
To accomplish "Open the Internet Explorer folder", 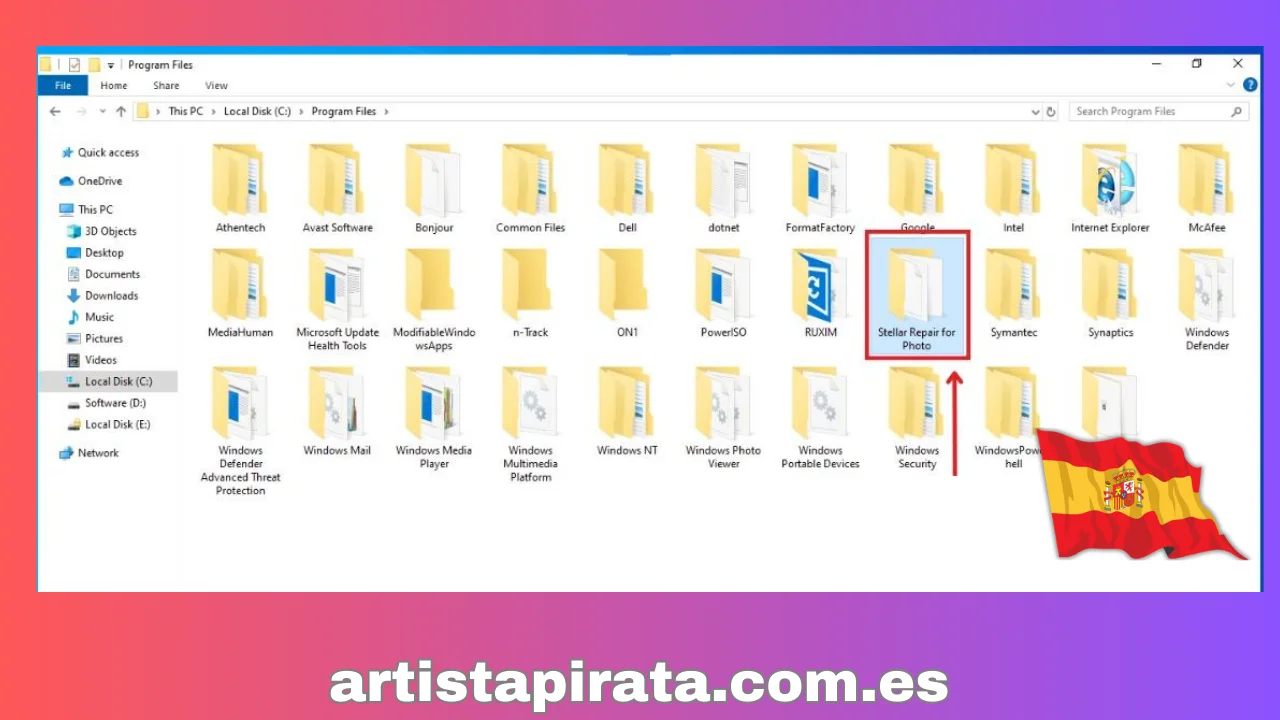I will [1110, 190].
